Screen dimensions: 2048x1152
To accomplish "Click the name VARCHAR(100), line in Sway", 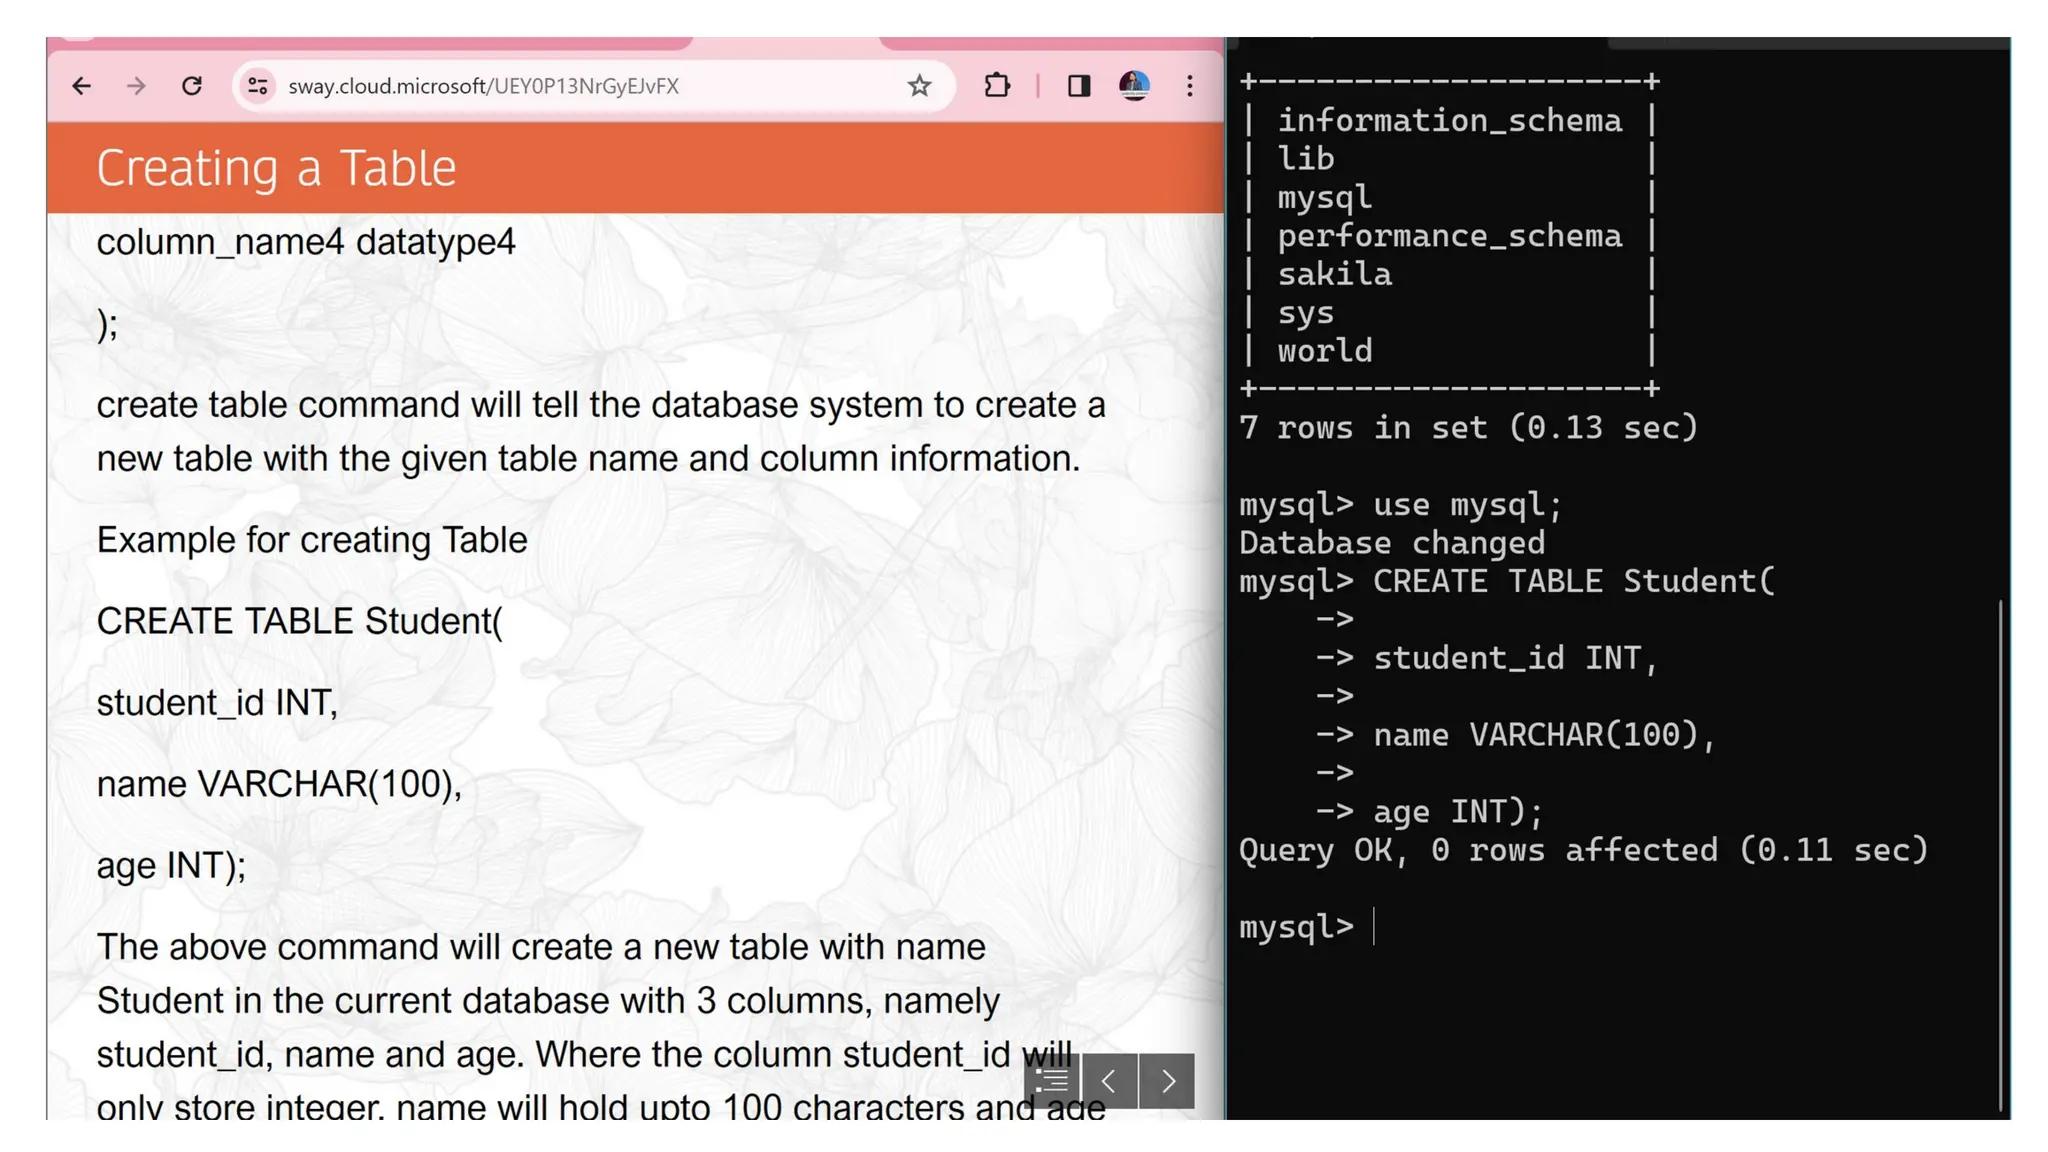I will click(279, 784).
